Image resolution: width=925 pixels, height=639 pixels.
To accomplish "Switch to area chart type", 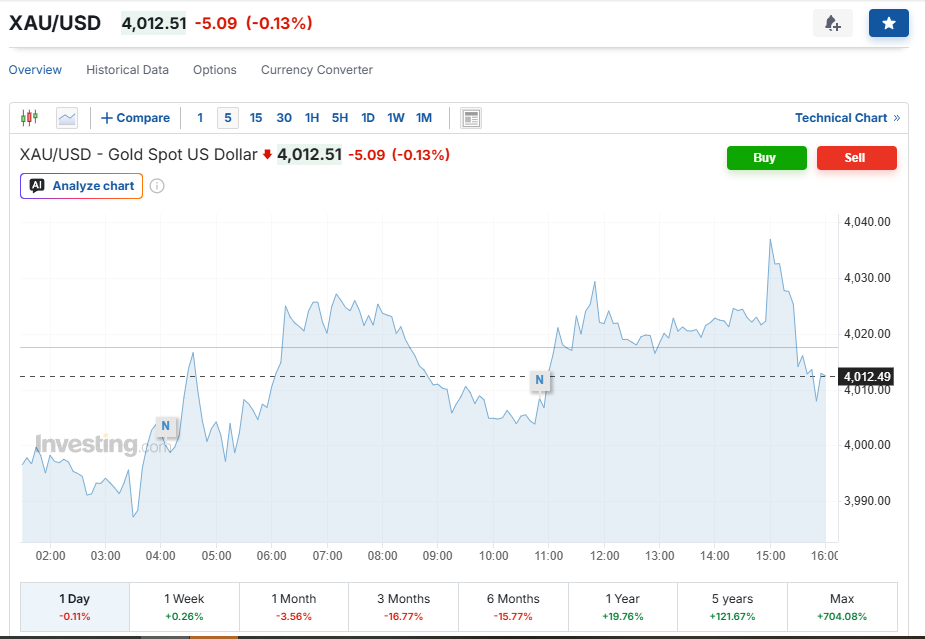I will click(67, 117).
